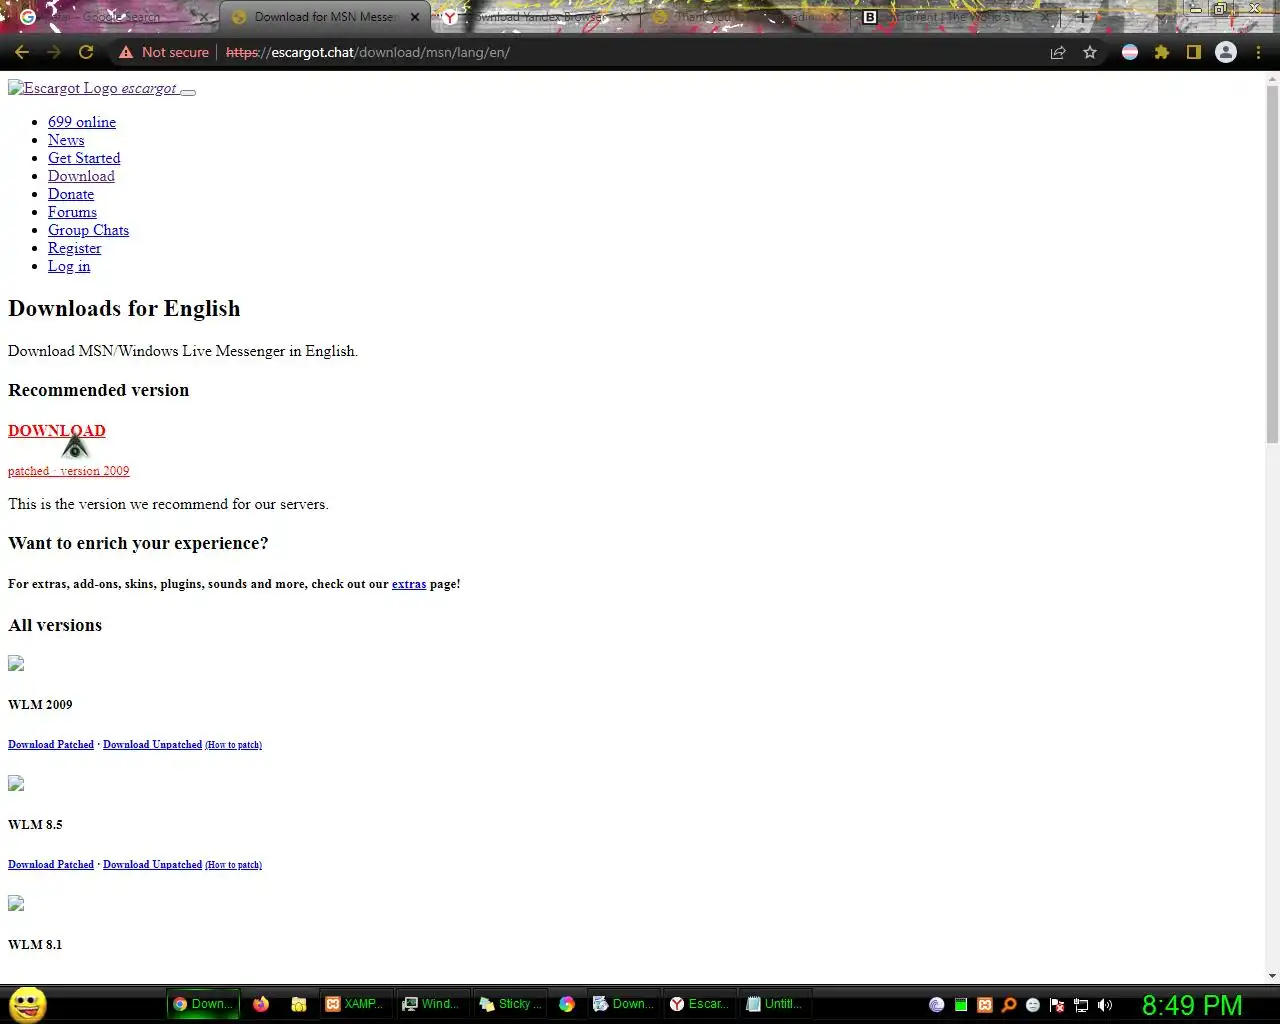Click the green monitor tray icon

[x=961, y=1005]
